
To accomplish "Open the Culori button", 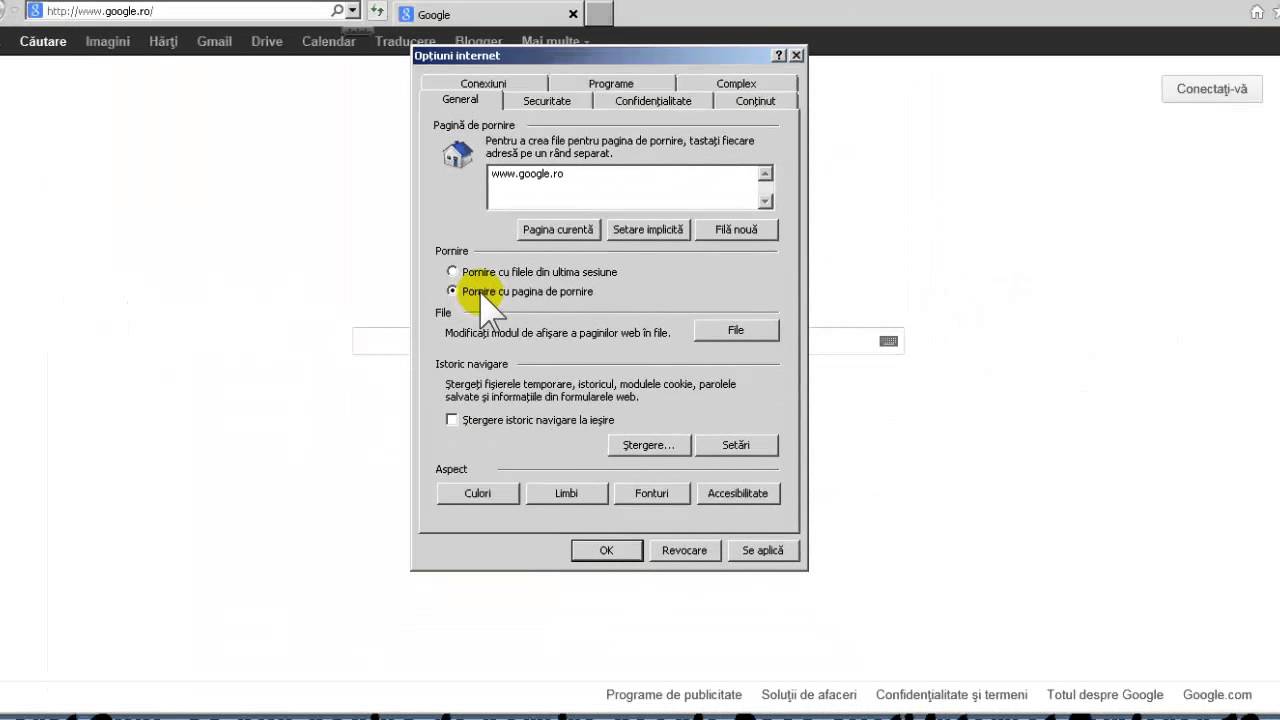I will pos(478,493).
